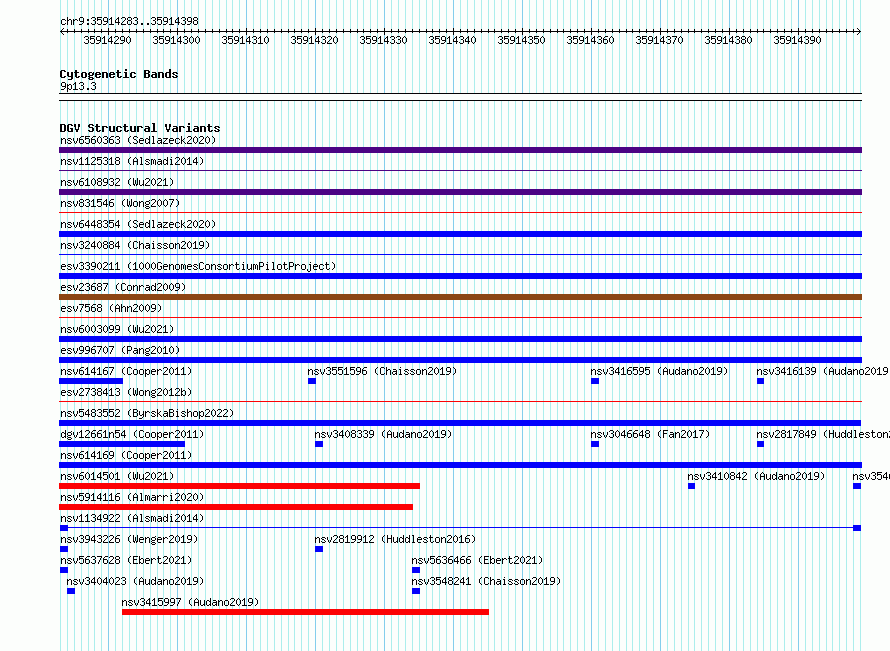Image resolution: width=890 pixels, height=651 pixels.
Task: Select the nsv3415997 (Audano2019) label
Action: click(x=191, y=602)
